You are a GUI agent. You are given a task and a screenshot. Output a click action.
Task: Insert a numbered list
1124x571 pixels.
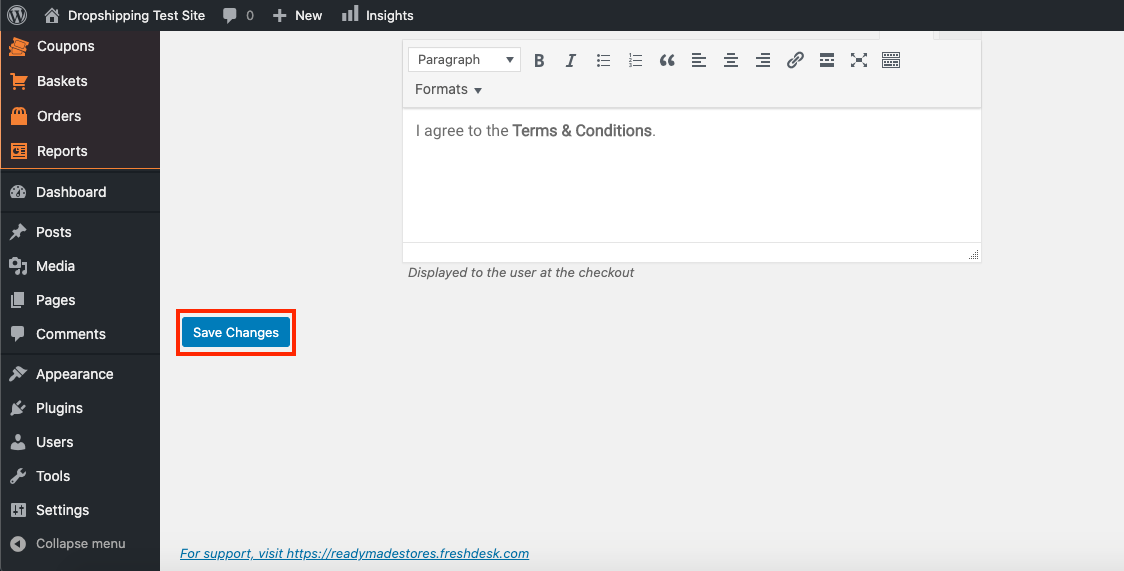[635, 60]
